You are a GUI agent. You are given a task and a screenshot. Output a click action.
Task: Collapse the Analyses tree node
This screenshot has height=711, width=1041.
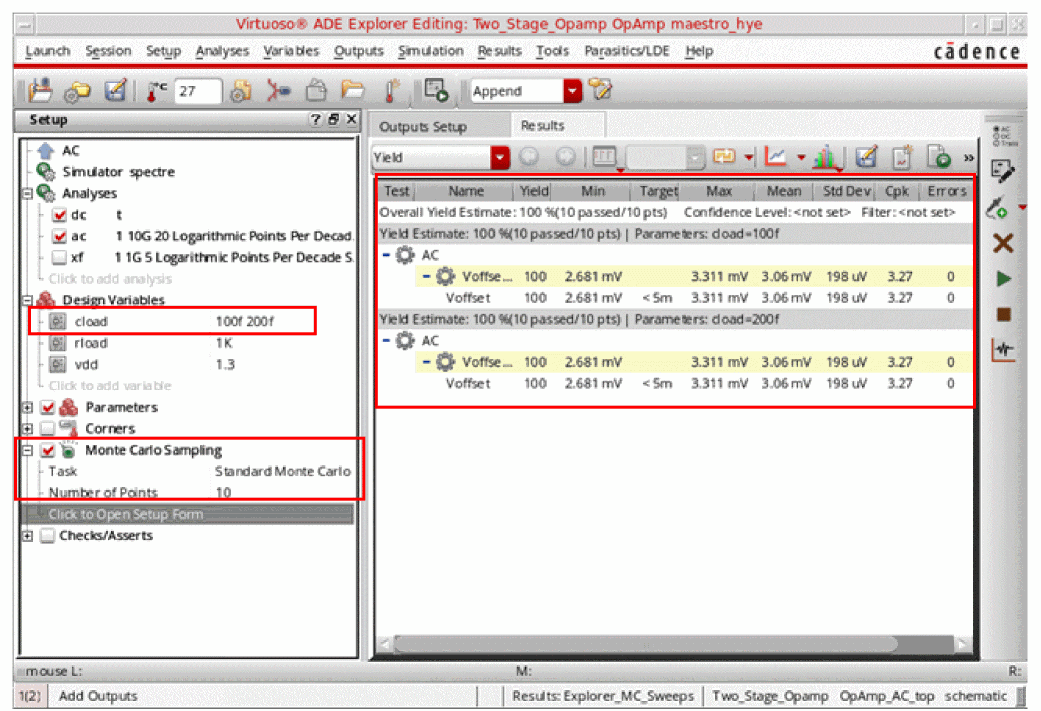(x=28, y=194)
